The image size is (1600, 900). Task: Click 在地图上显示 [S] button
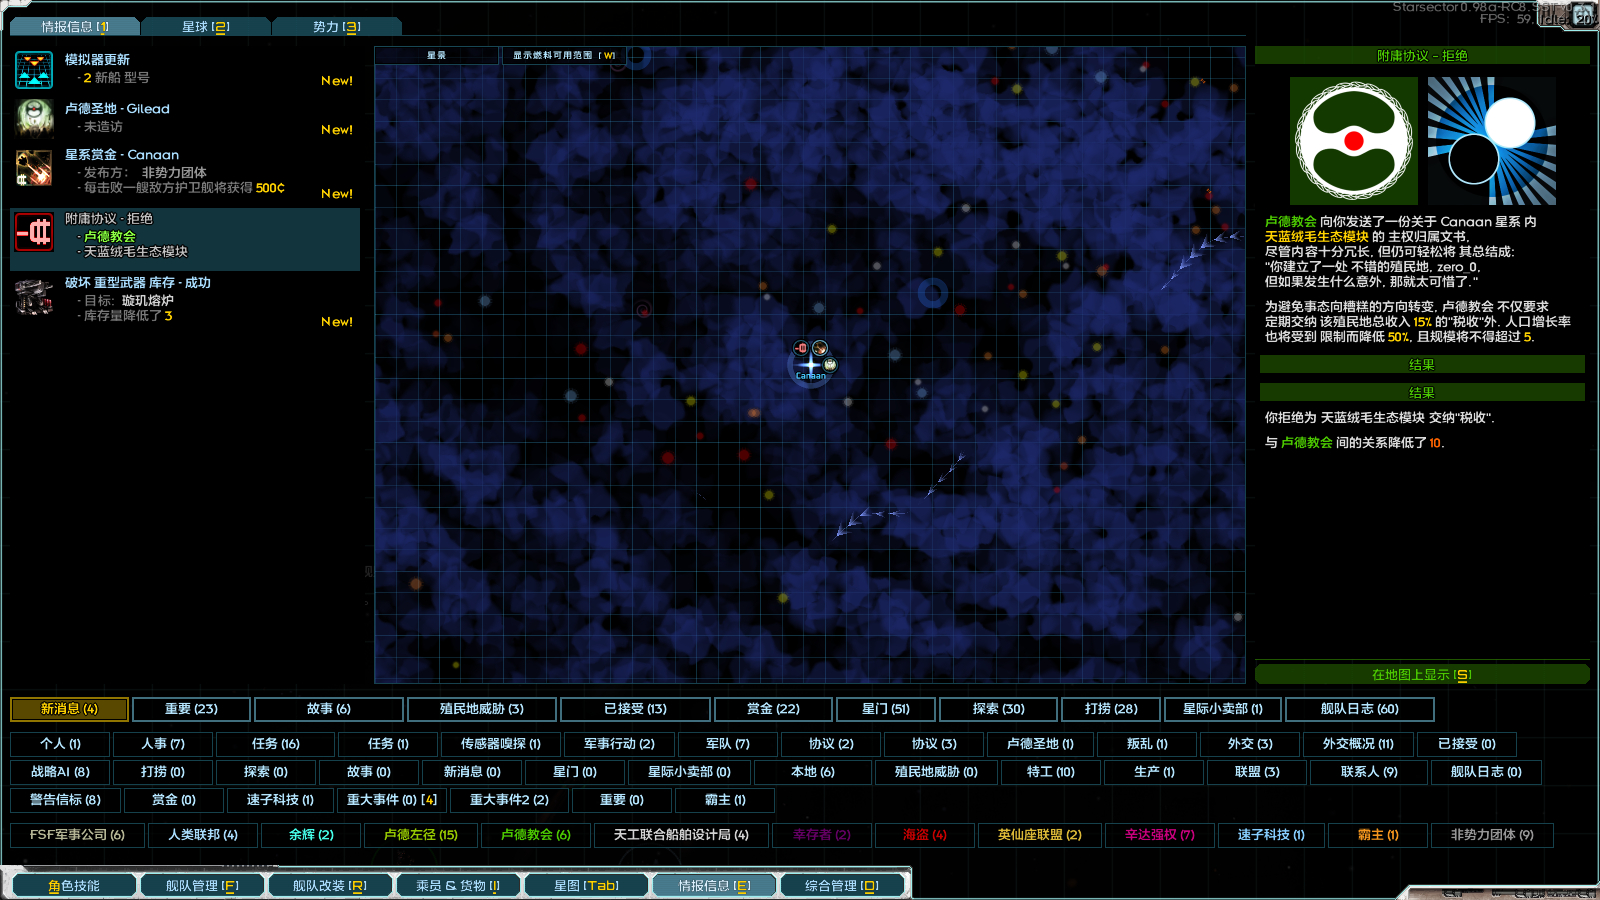tap(1422, 675)
